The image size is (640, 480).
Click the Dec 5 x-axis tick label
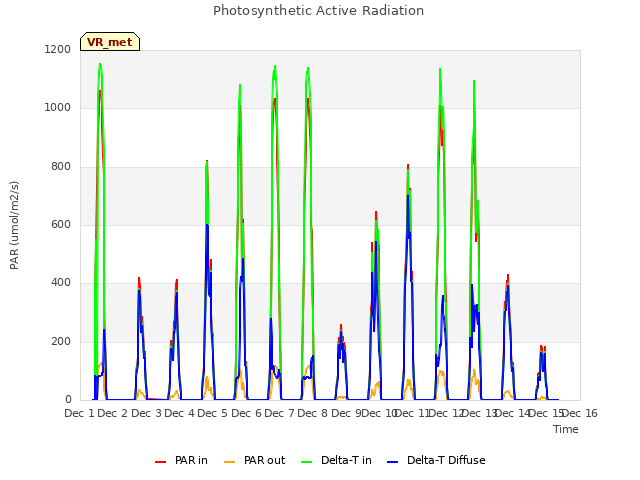212,413
